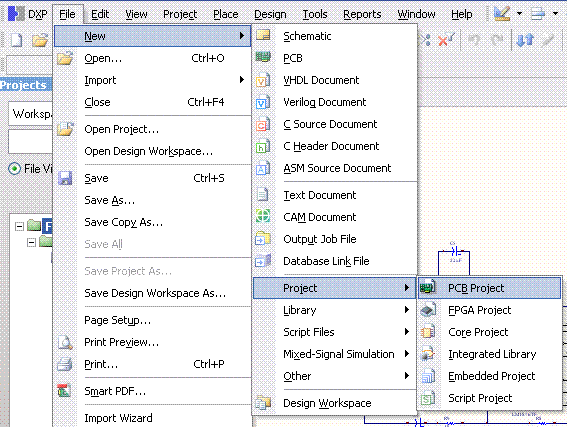Viewport: 576px width, 432px height.
Task: Open the Mixed-Signal Simulation submenu
Action: click(x=335, y=354)
